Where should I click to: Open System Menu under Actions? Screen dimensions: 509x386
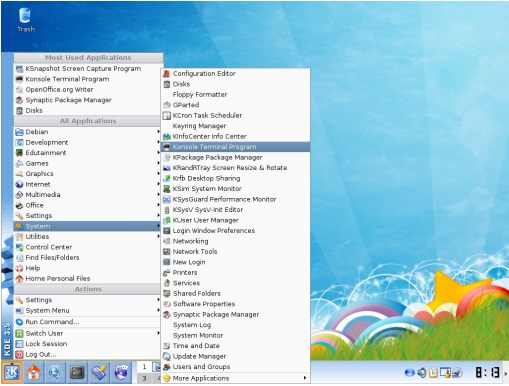coord(87,311)
